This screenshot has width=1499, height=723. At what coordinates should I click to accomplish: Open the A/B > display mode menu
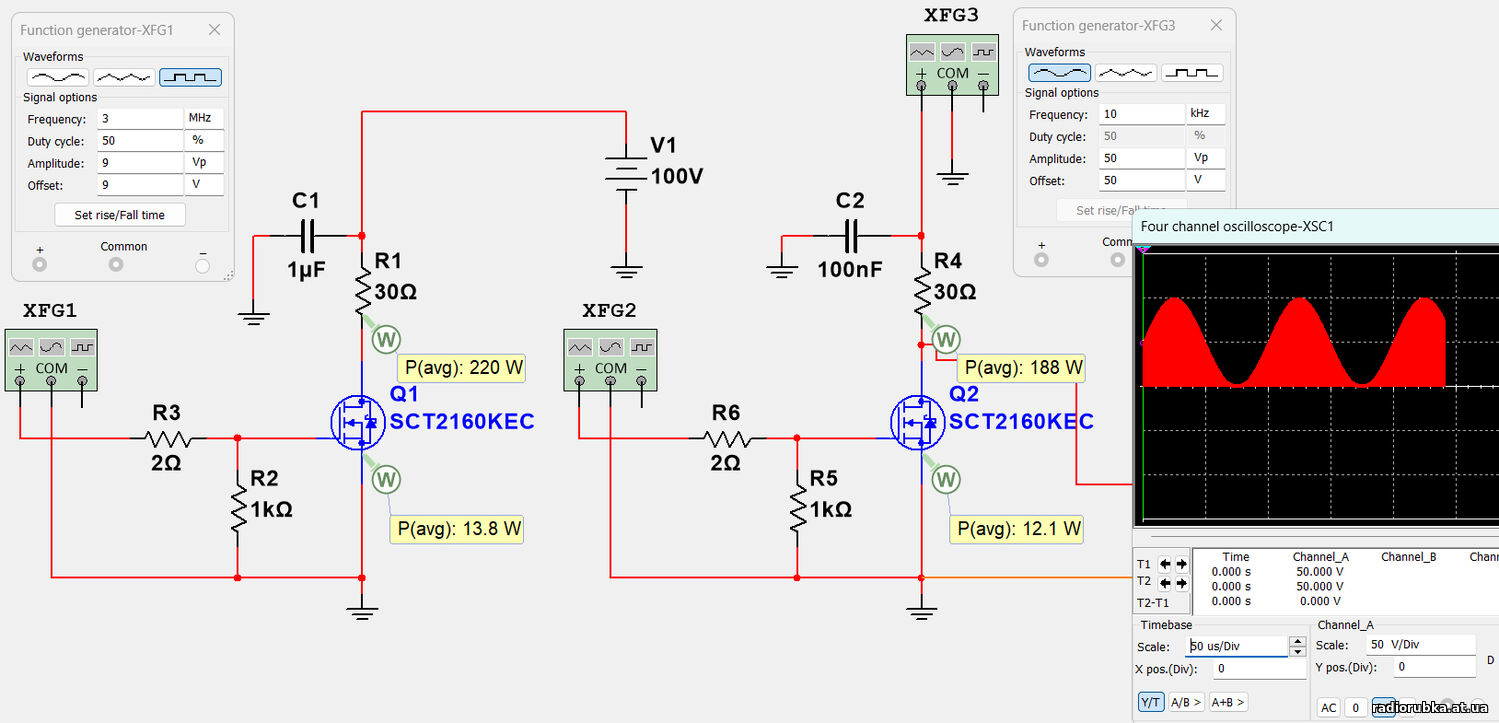coord(1186,702)
